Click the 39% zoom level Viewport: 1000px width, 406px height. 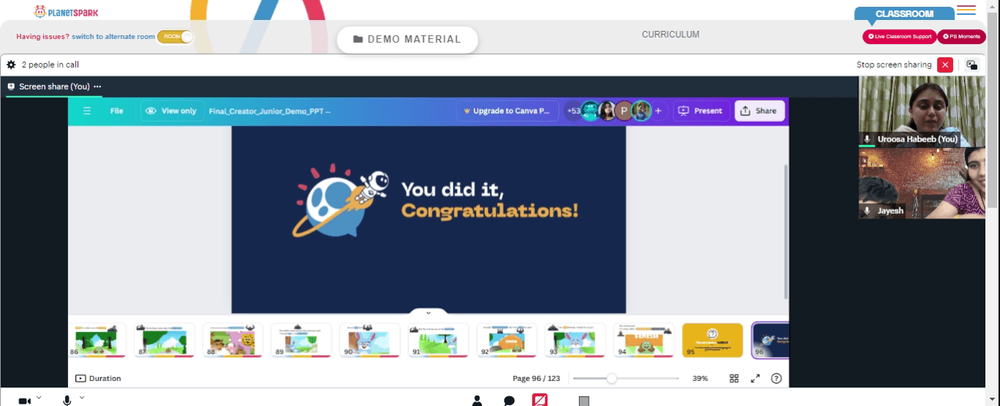[x=700, y=379]
